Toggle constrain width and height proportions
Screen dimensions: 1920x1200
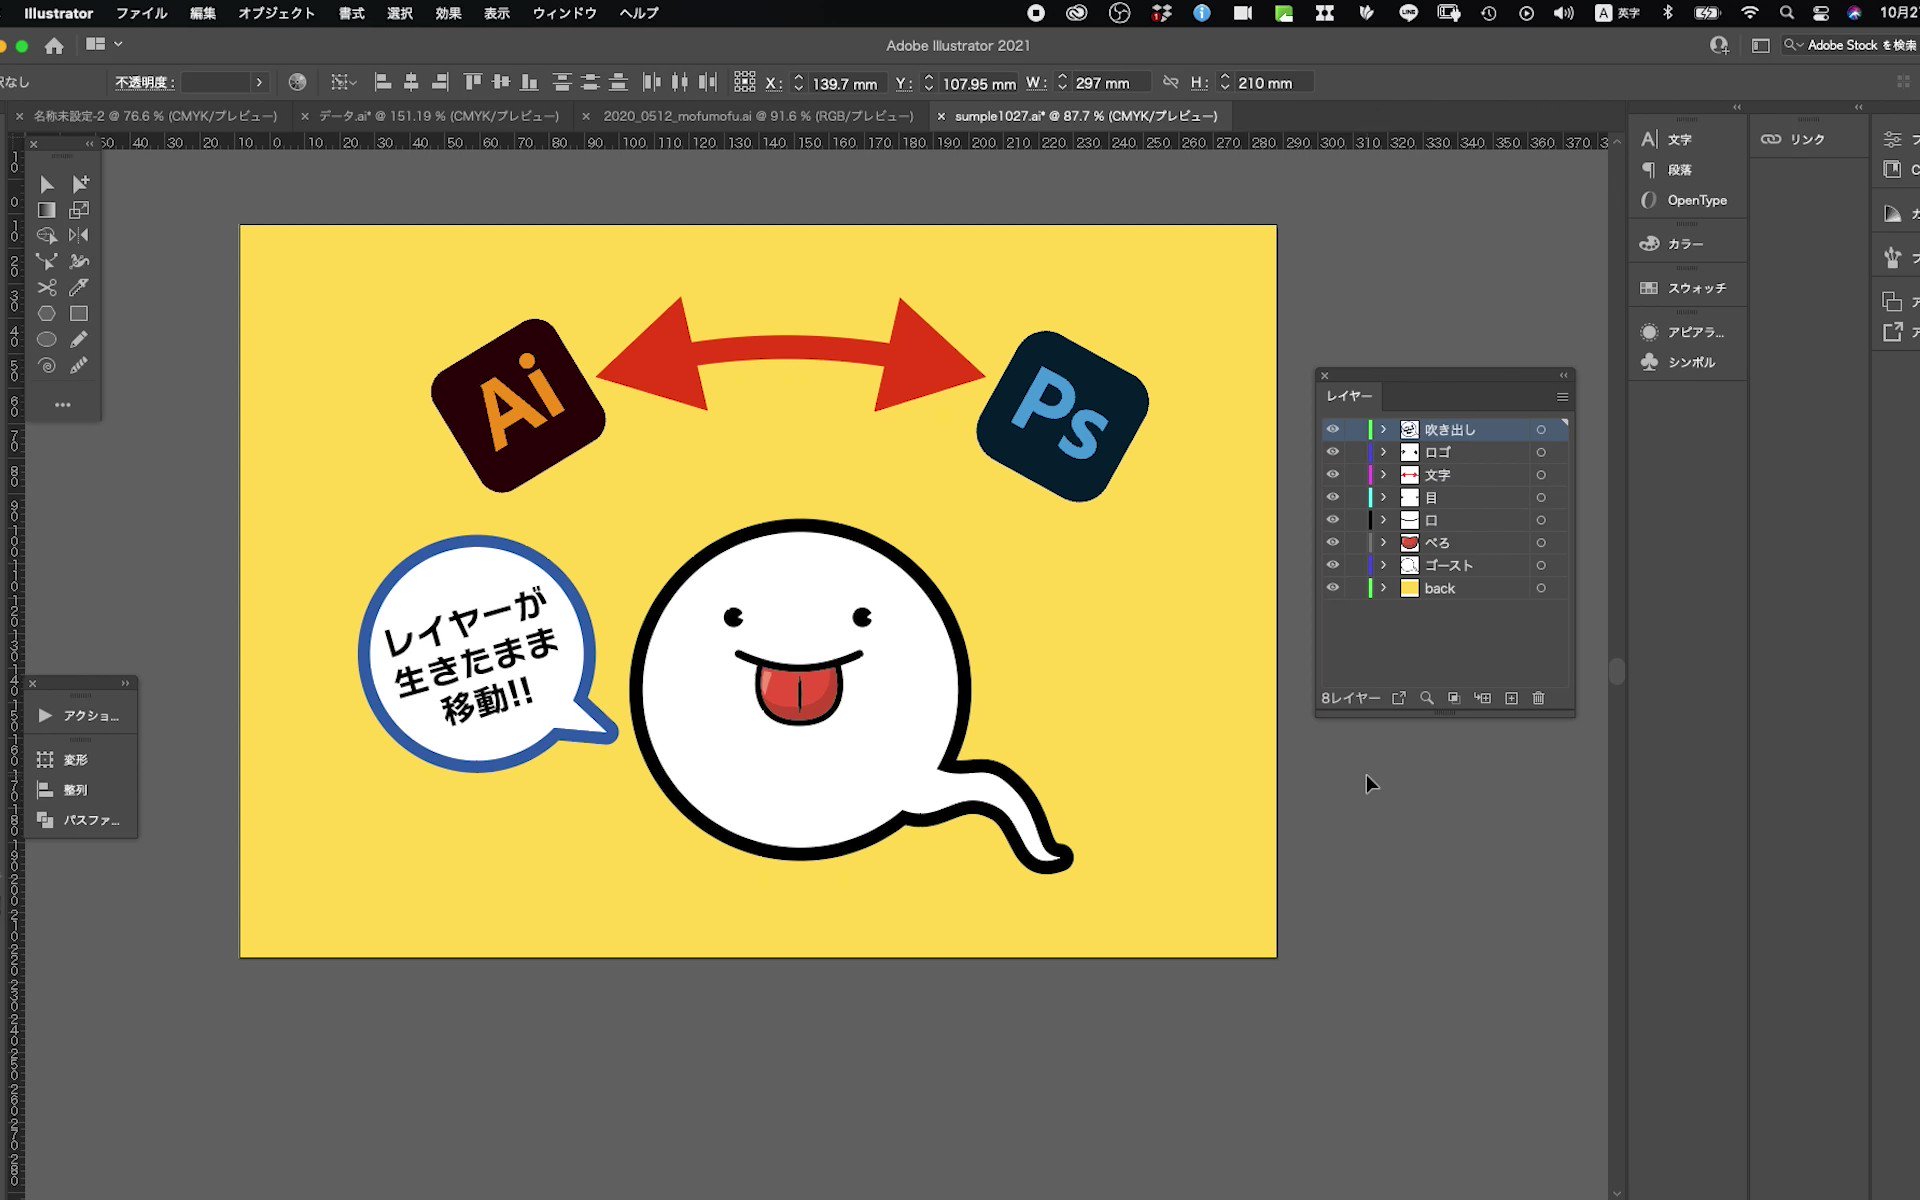tap(1171, 83)
